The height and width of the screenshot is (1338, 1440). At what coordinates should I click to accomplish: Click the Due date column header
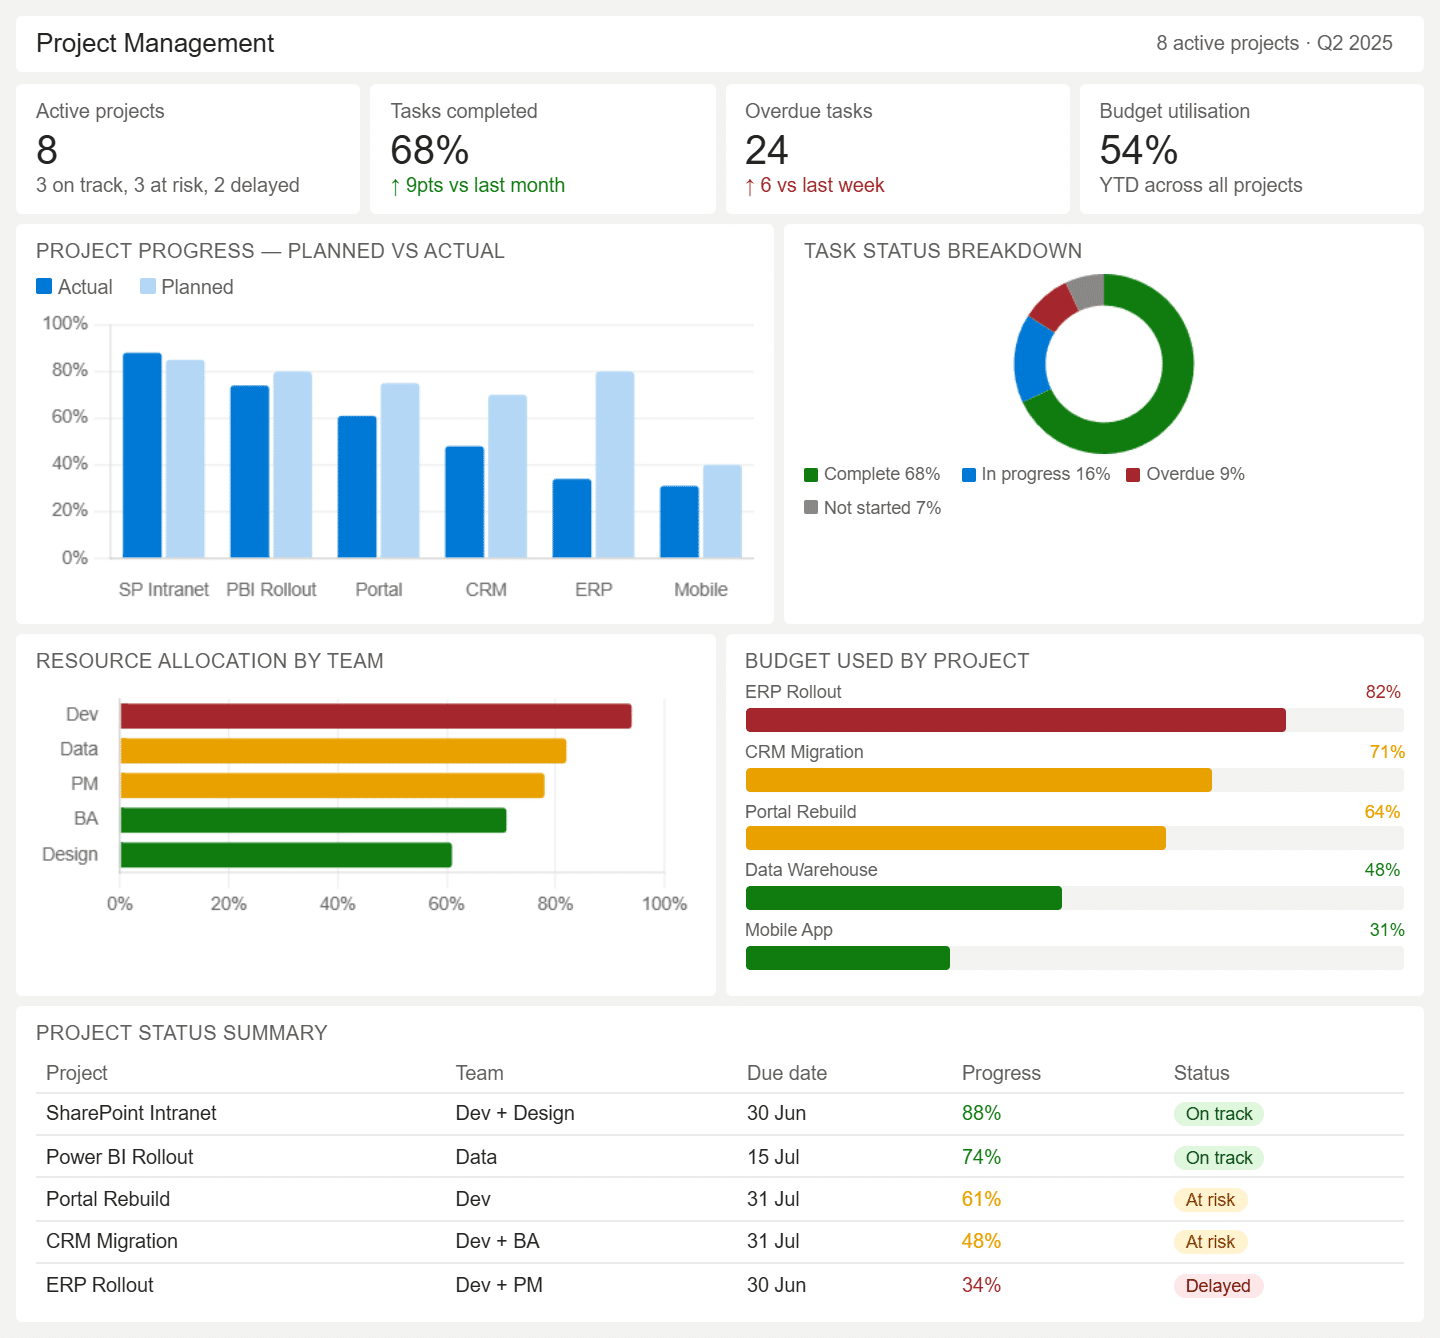click(787, 1073)
